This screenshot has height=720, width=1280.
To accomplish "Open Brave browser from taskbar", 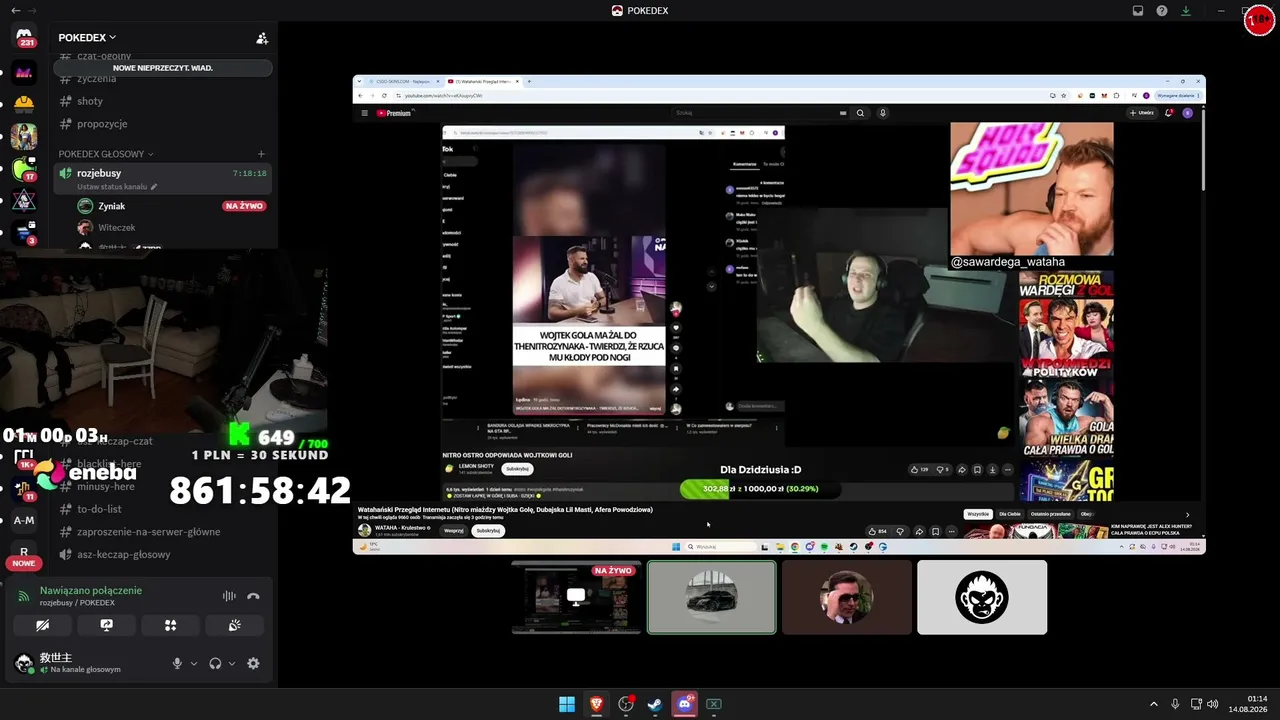I will click(597, 704).
